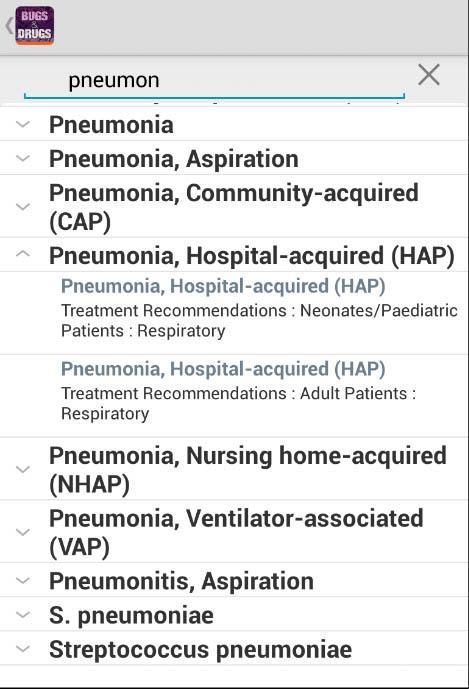Collapse the Hospital-acquired (HAP) chevron
This screenshot has width=469, height=689.
[23, 254]
